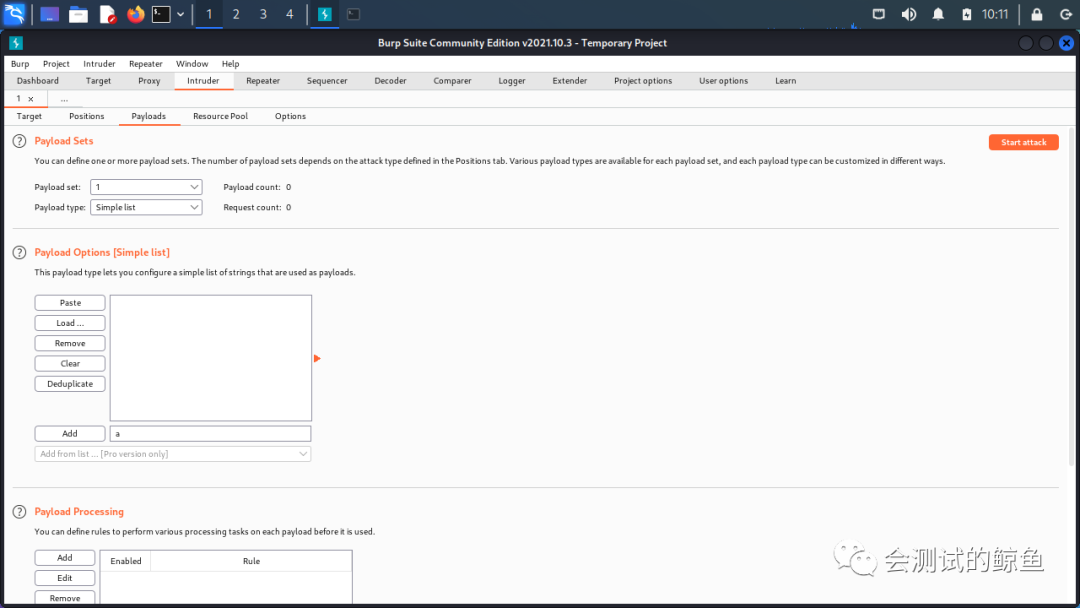Open the Positions sub-tab
The image size is (1080, 608).
pyautogui.click(x=87, y=116)
